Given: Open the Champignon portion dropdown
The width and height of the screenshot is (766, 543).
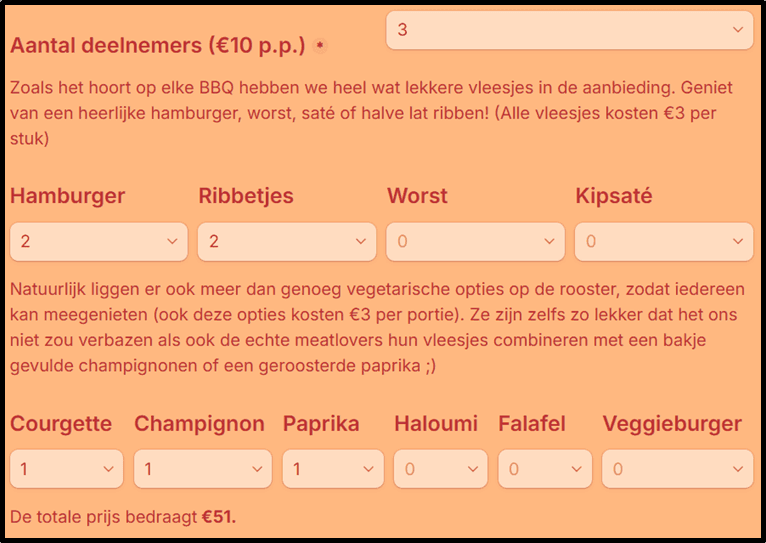Looking at the screenshot, I should [203, 469].
